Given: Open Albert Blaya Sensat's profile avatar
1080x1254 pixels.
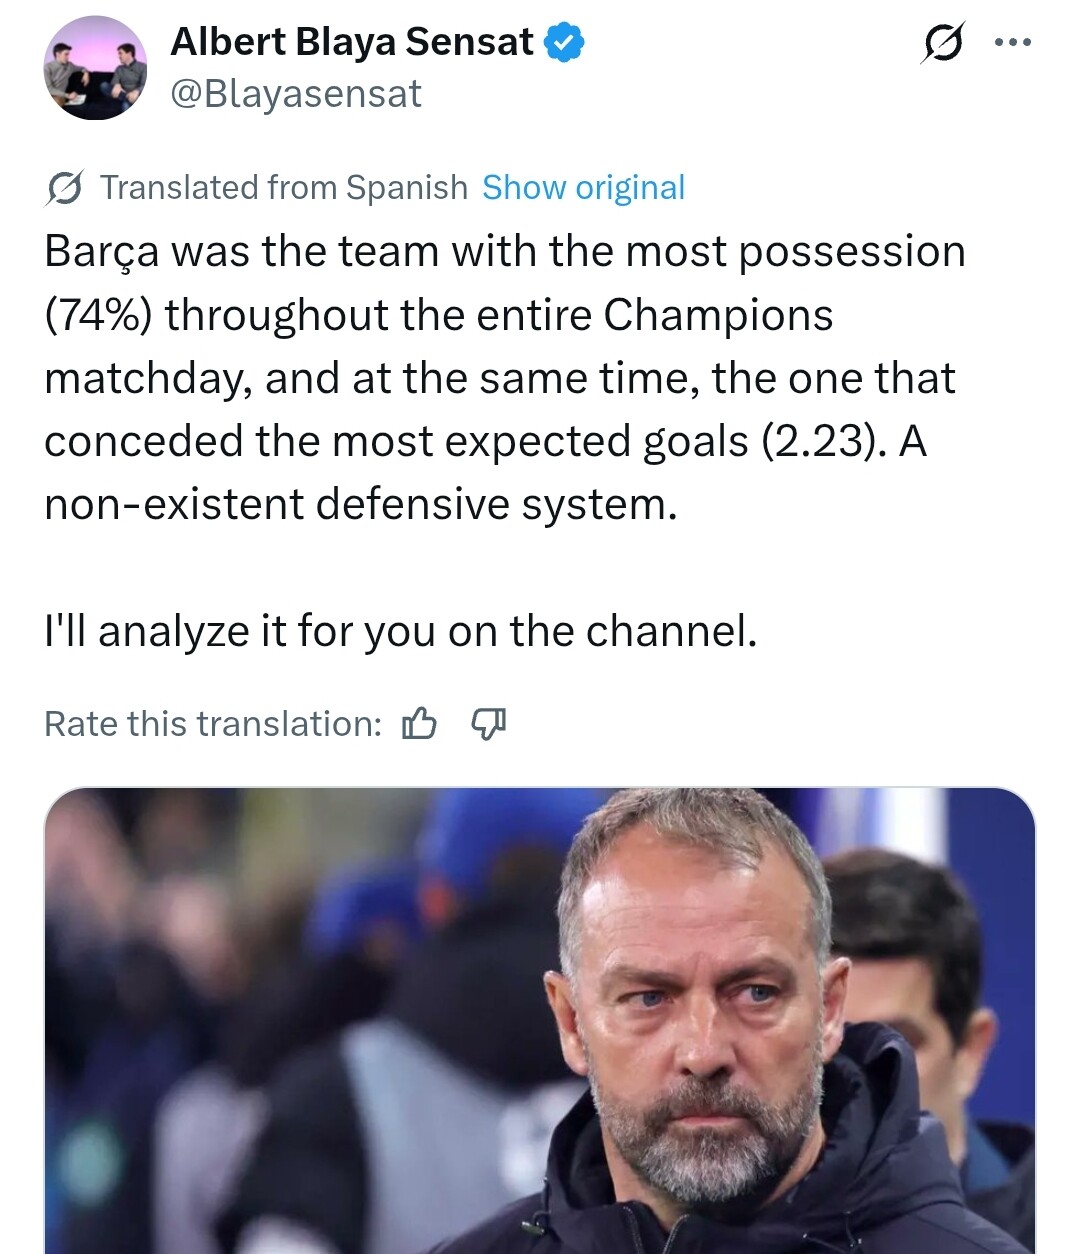Looking at the screenshot, I should tap(96, 68).
